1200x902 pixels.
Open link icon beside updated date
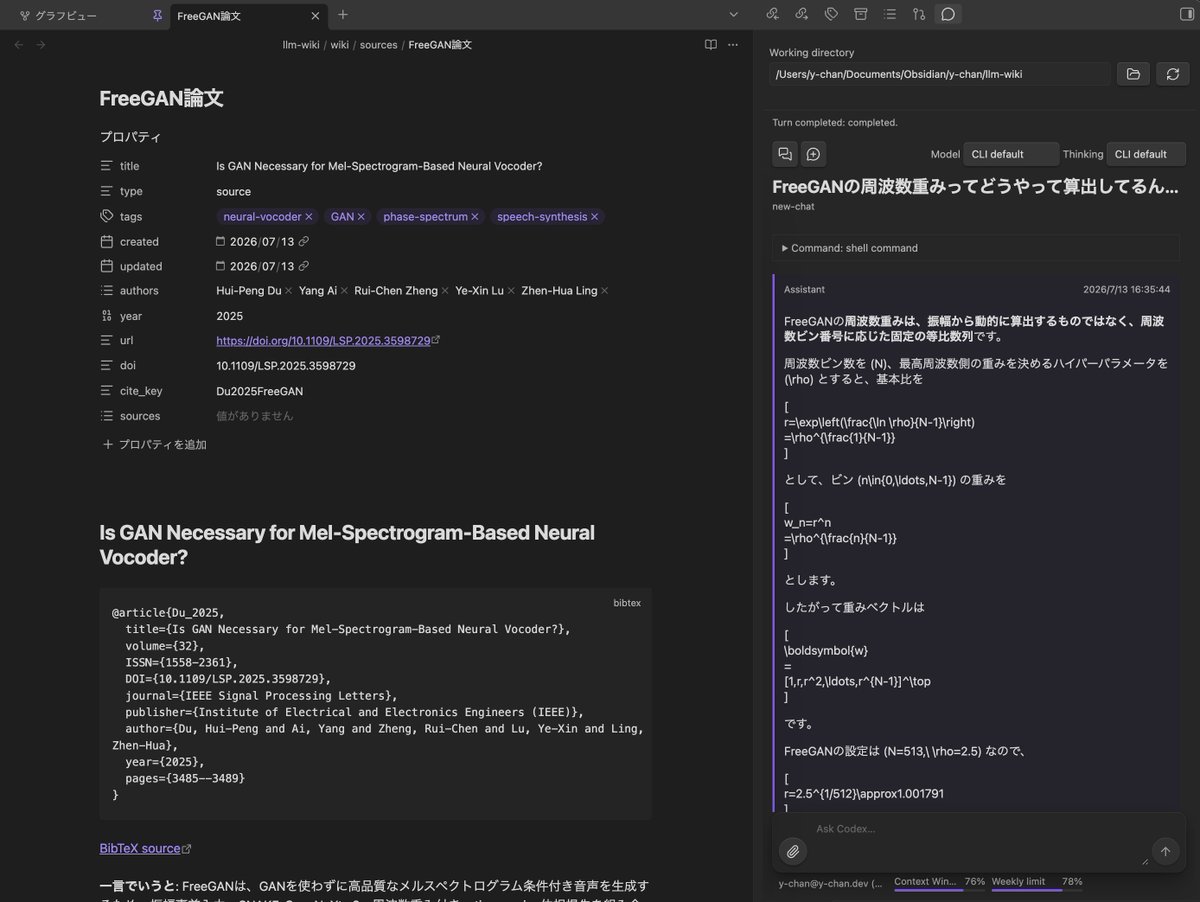pyautogui.click(x=304, y=266)
